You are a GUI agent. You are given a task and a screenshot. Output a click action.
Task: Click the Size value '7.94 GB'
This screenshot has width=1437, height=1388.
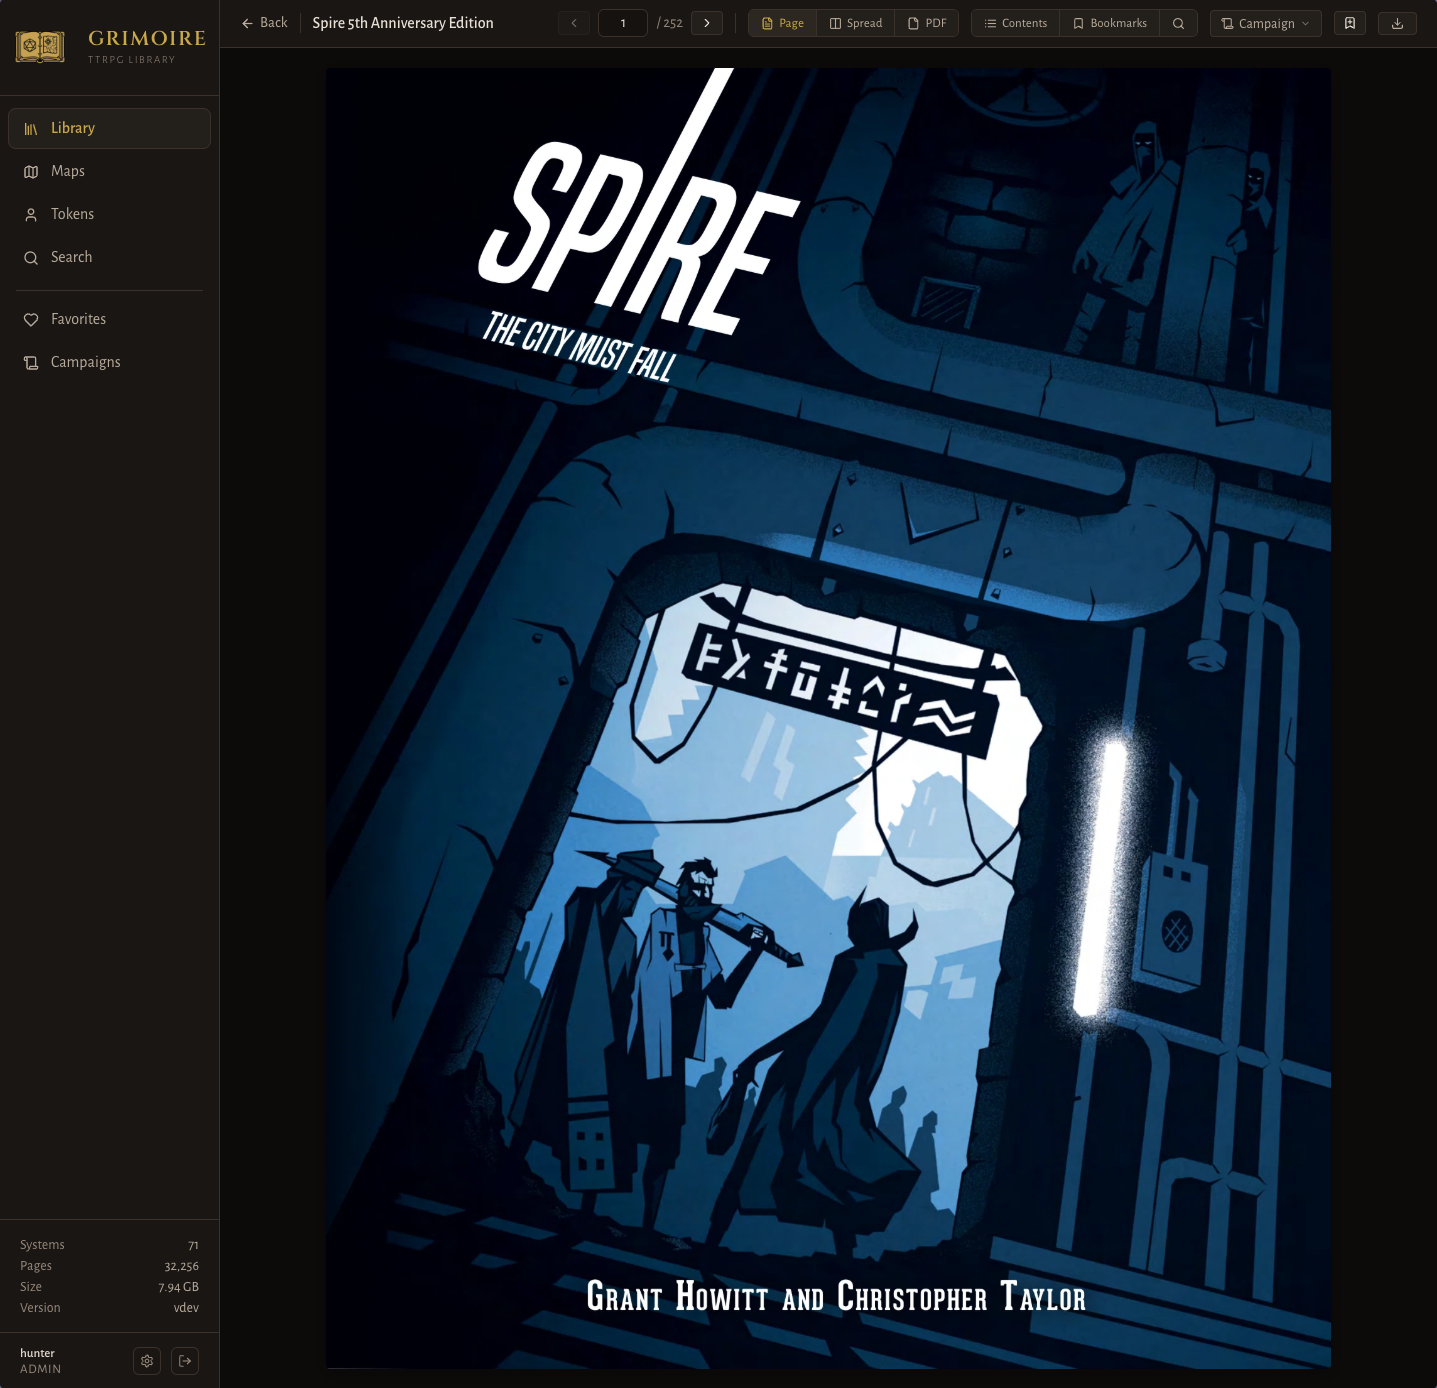[x=178, y=1287]
